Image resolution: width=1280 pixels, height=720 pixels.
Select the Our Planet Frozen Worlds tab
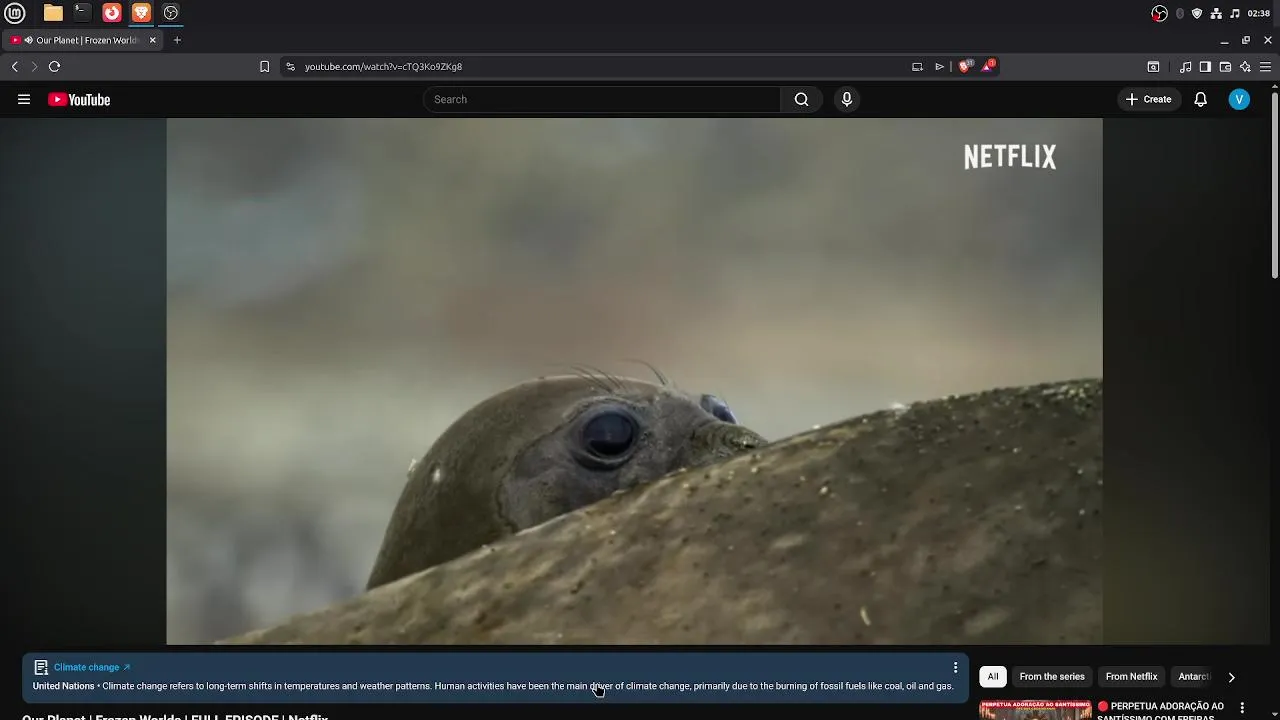coord(83,40)
